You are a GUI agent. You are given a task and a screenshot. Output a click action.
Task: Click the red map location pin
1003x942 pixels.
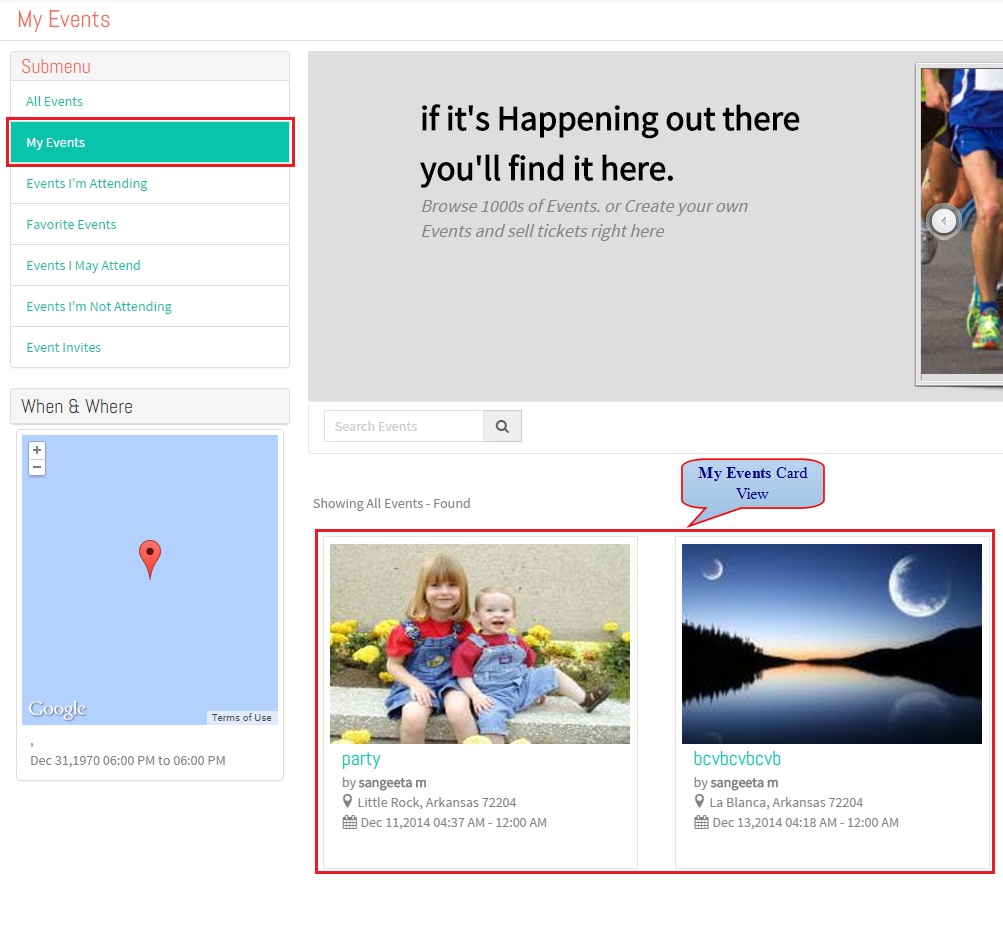[x=150, y=559]
